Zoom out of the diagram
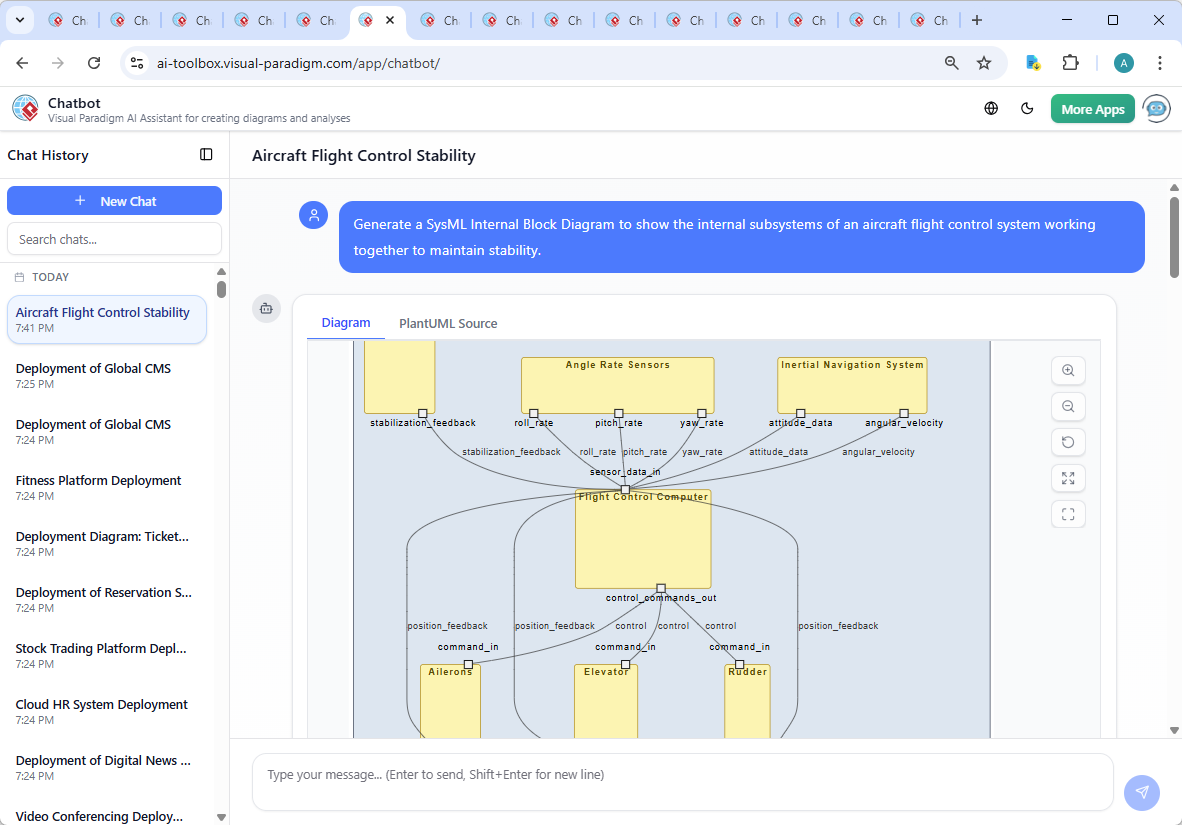 [1068, 406]
